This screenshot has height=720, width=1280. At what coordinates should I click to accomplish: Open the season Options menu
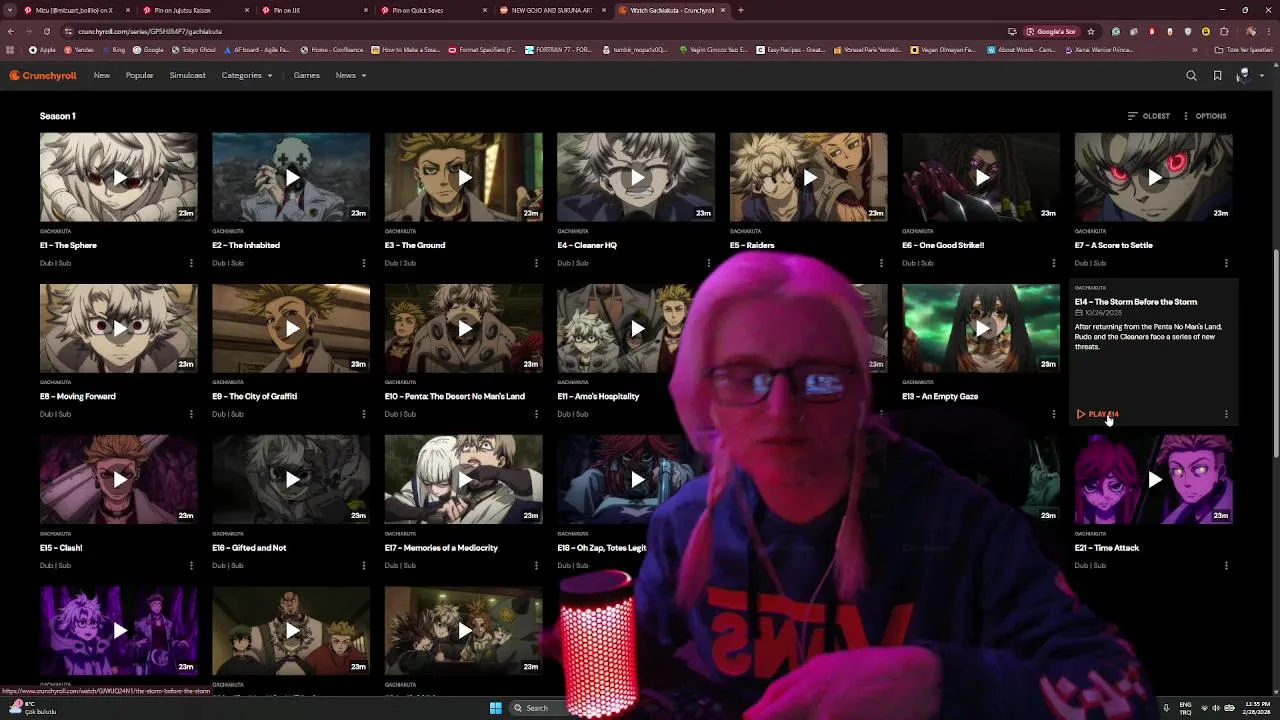(1205, 116)
